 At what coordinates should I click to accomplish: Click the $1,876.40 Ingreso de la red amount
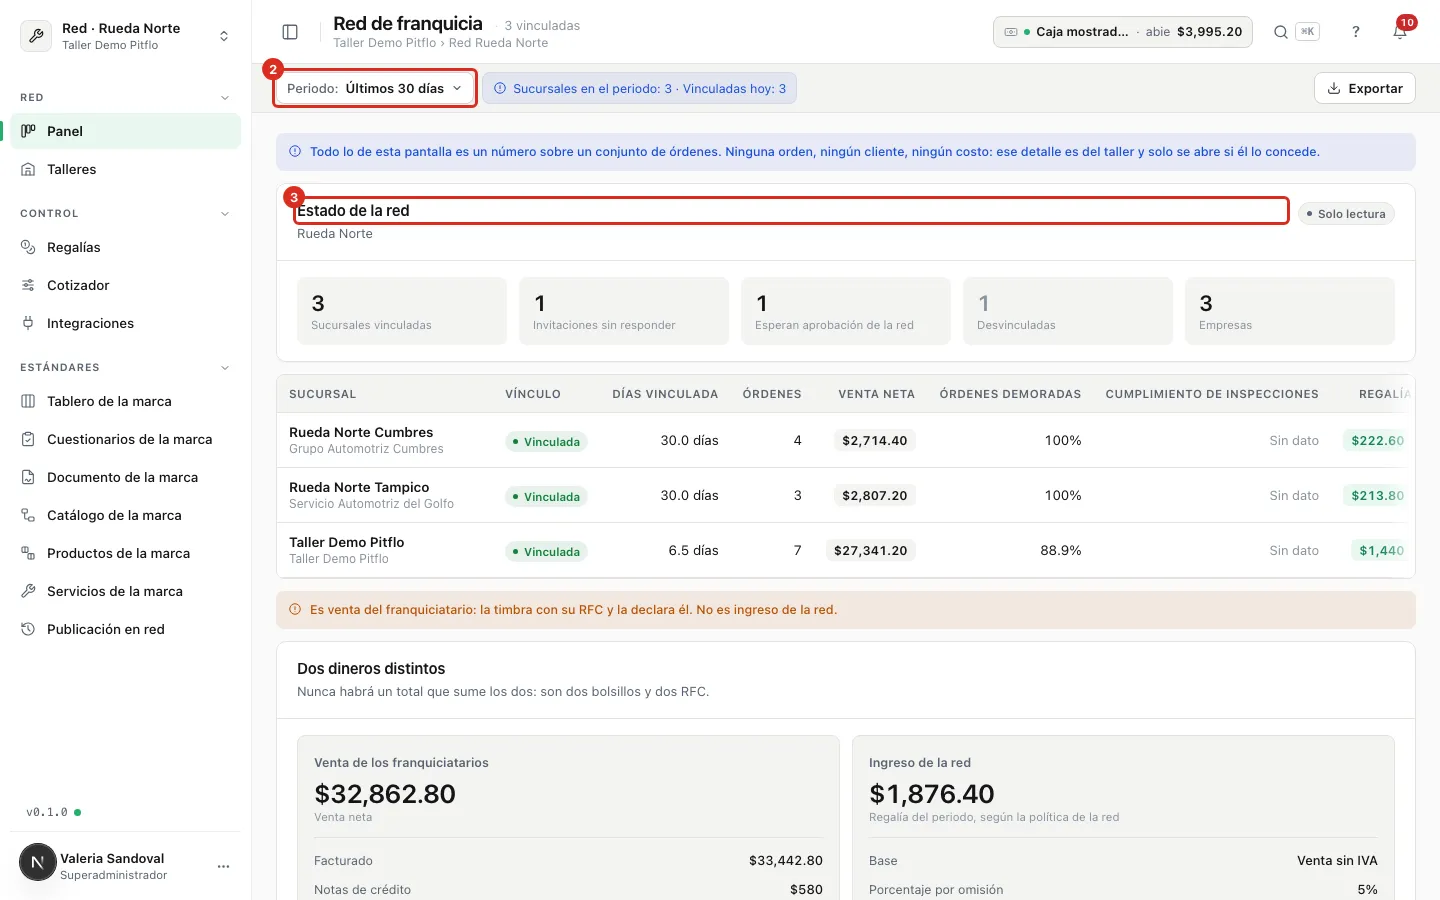(x=932, y=794)
